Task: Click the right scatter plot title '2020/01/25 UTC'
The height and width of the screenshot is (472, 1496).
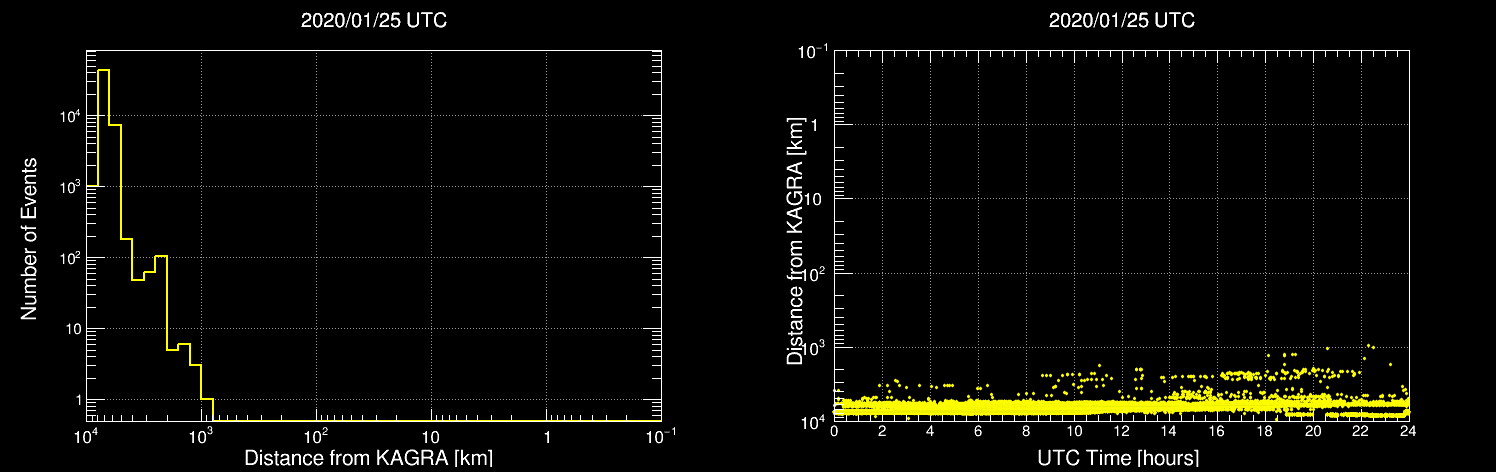Action: (x=1121, y=20)
